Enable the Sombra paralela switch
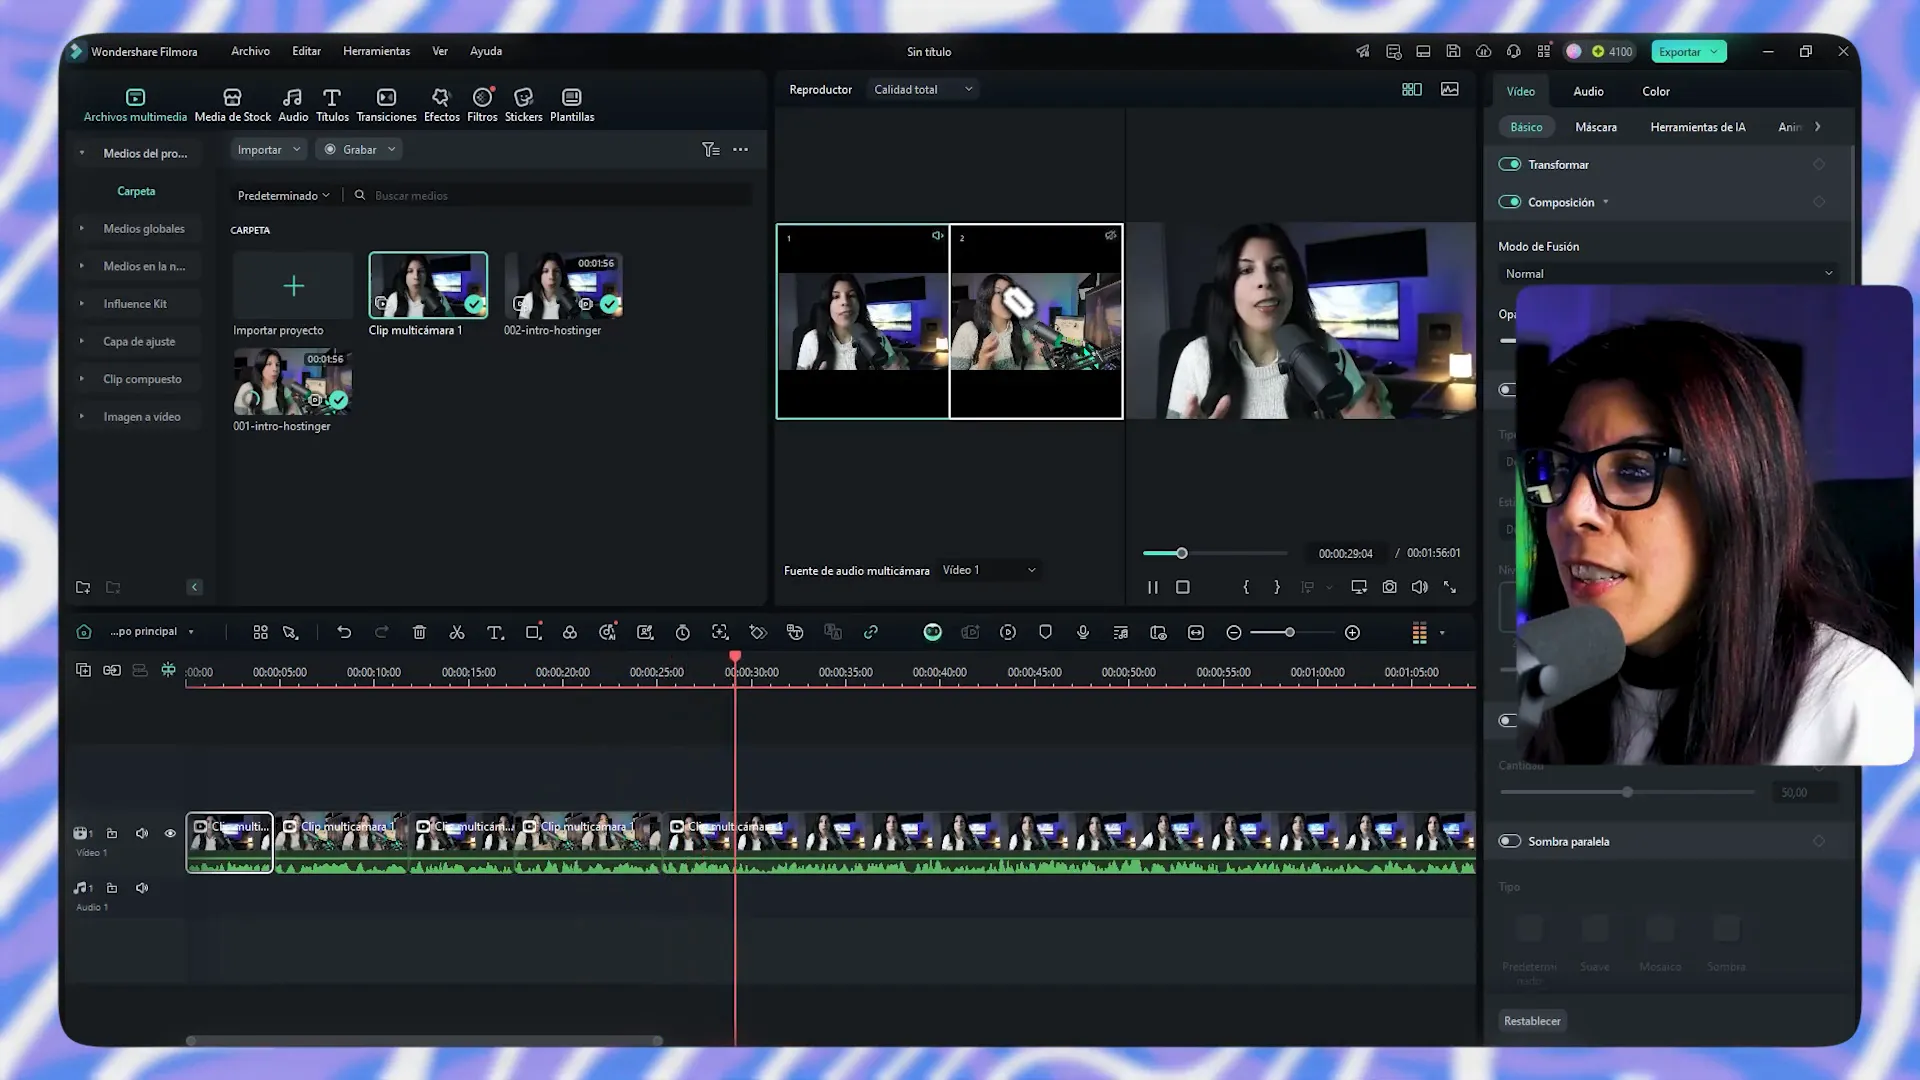Viewport: 1920px width, 1080px height. coord(1509,841)
